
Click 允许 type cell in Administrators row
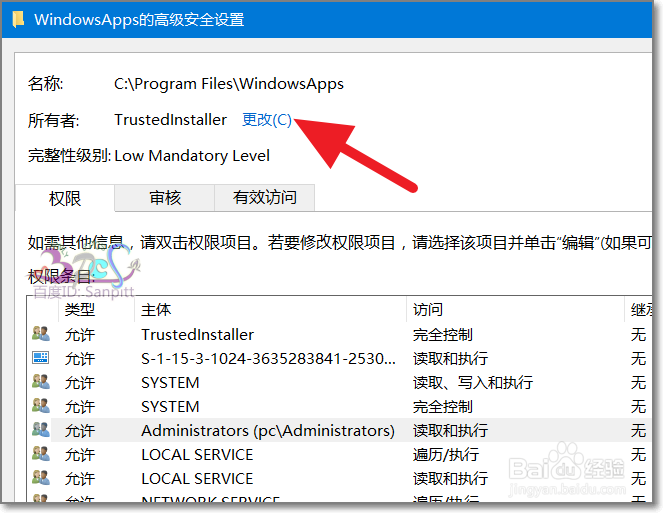click(80, 431)
